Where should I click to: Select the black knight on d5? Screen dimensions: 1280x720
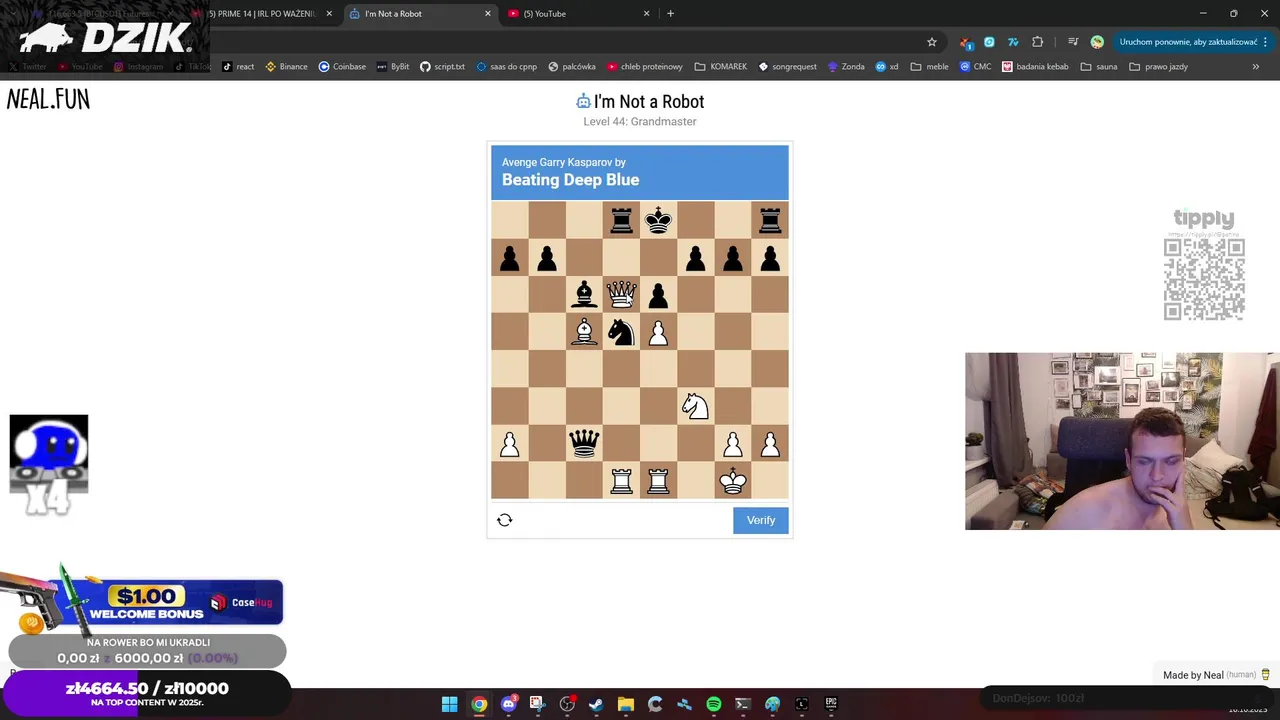pos(621,331)
